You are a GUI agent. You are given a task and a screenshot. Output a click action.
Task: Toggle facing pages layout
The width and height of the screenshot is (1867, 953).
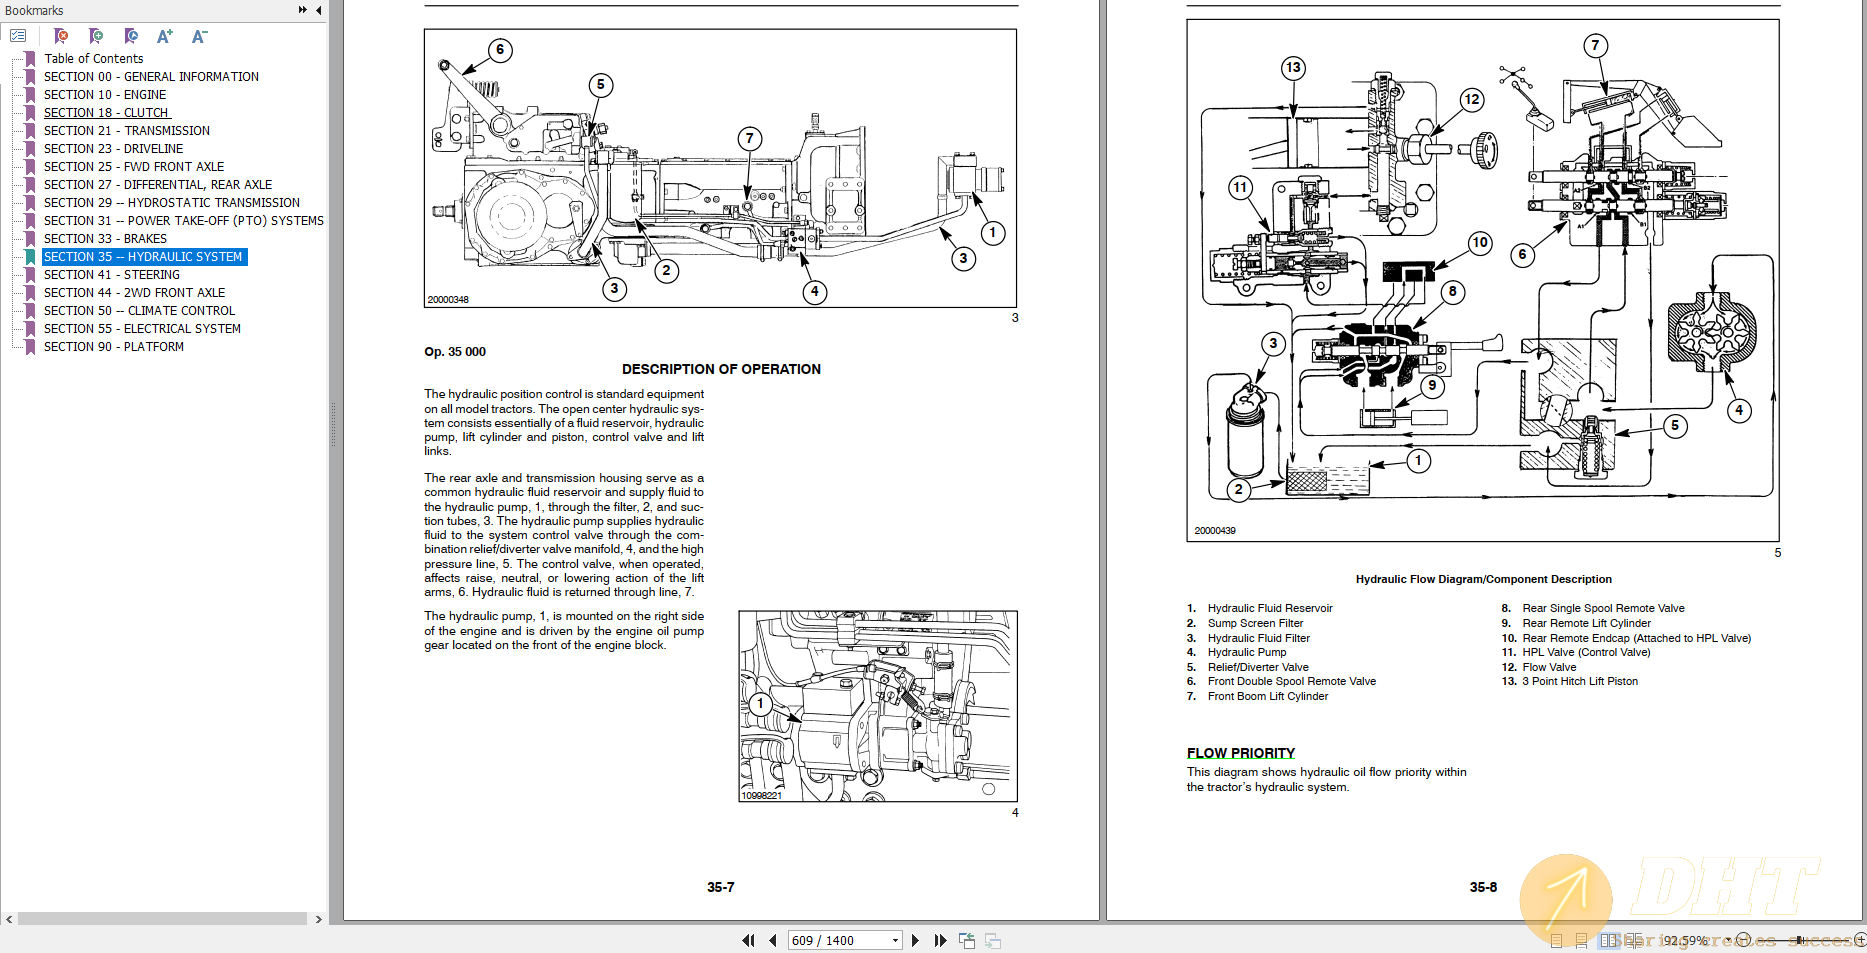click(1609, 940)
